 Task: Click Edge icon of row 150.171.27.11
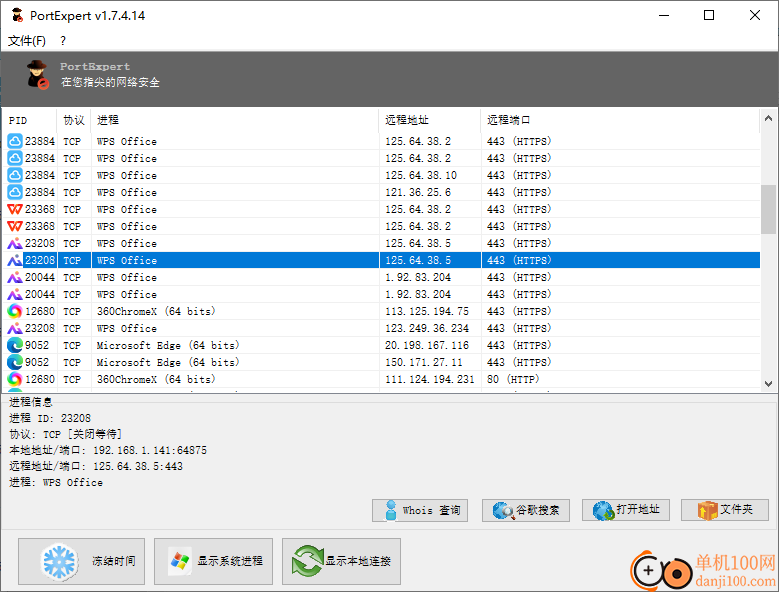[15, 362]
